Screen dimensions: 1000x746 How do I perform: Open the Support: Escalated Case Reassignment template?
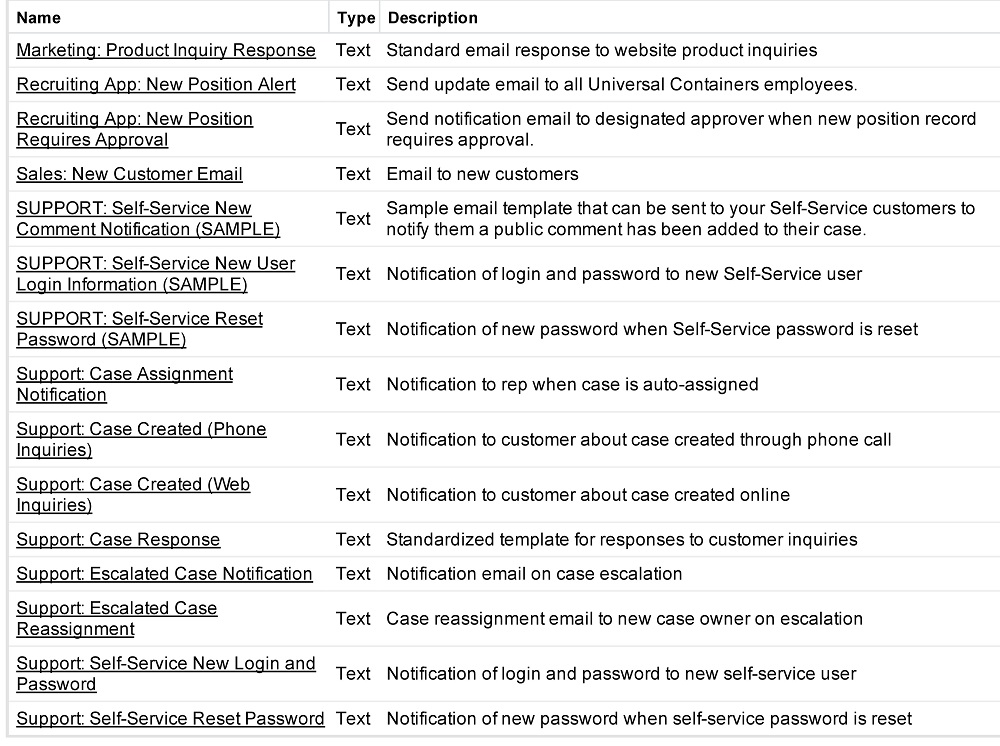117,618
